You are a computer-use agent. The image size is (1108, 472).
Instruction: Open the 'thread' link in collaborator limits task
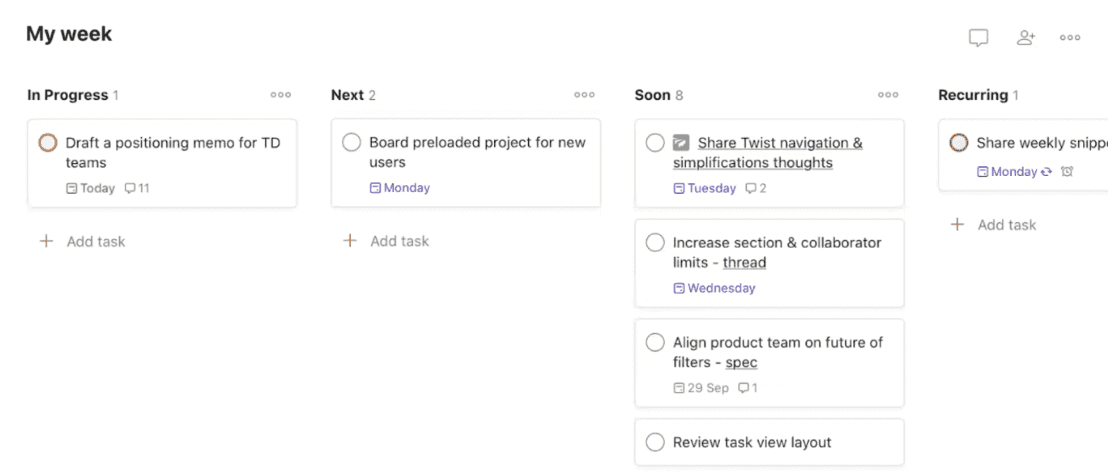744,263
